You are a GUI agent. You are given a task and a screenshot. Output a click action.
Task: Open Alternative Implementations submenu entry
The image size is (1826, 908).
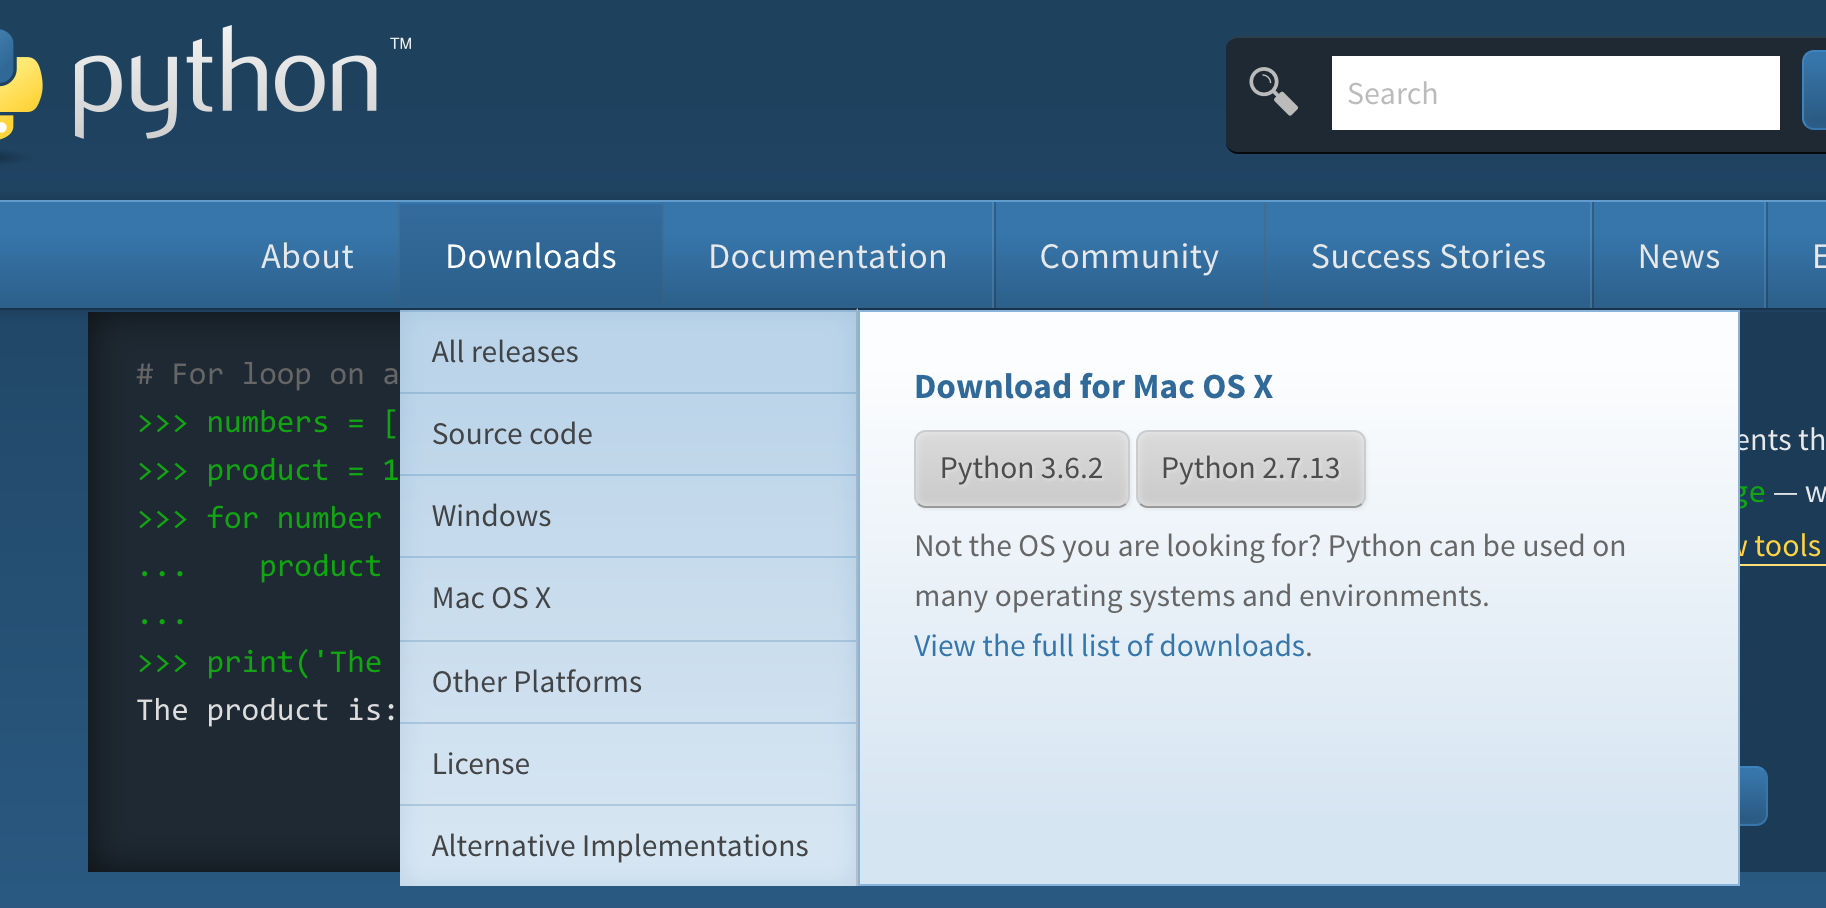click(628, 846)
